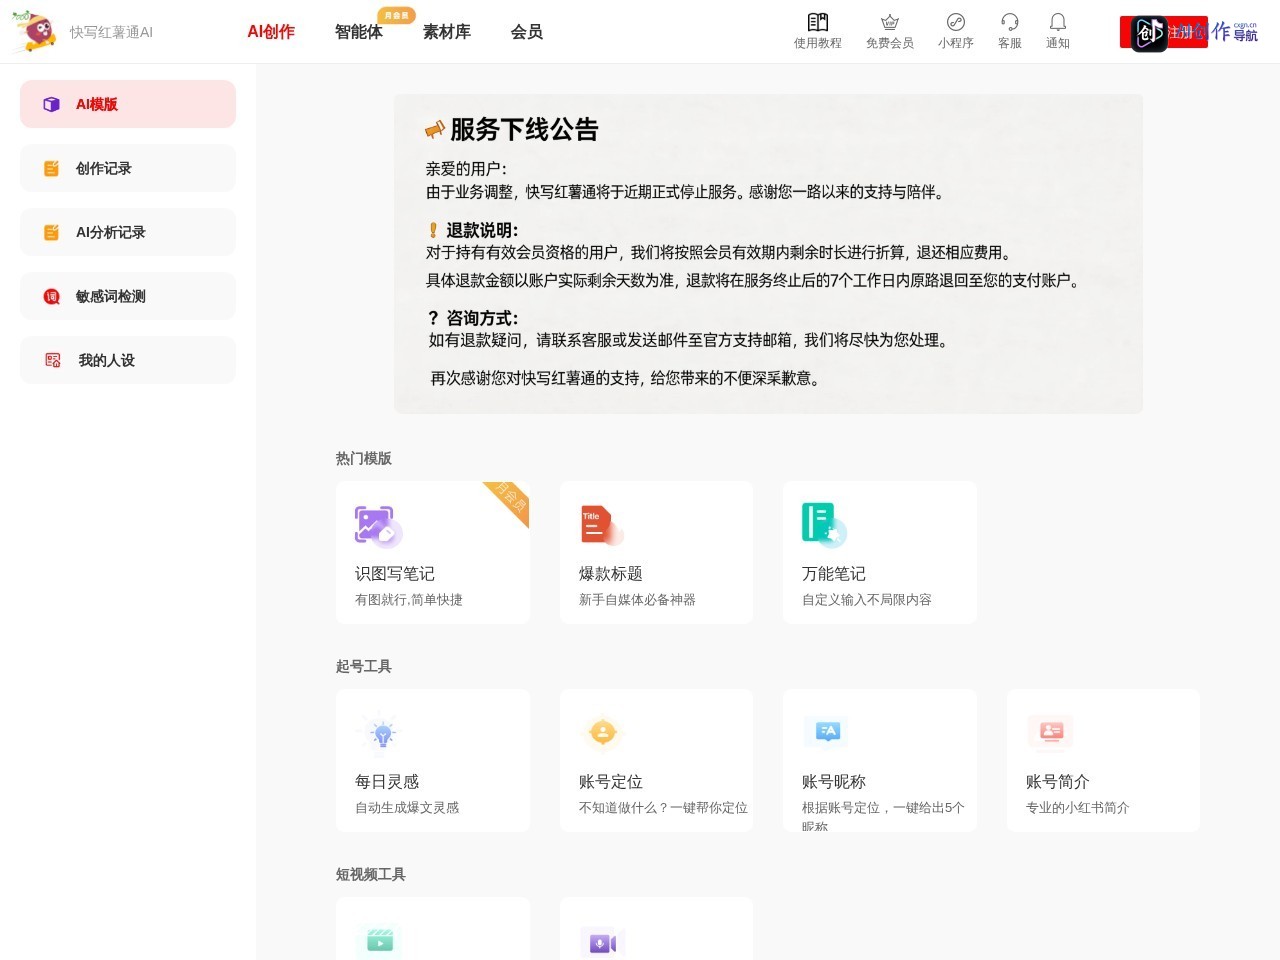Screen dimensions: 1280x960
Task: Open 创作记录 in the sidebar
Action: click(128, 168)
